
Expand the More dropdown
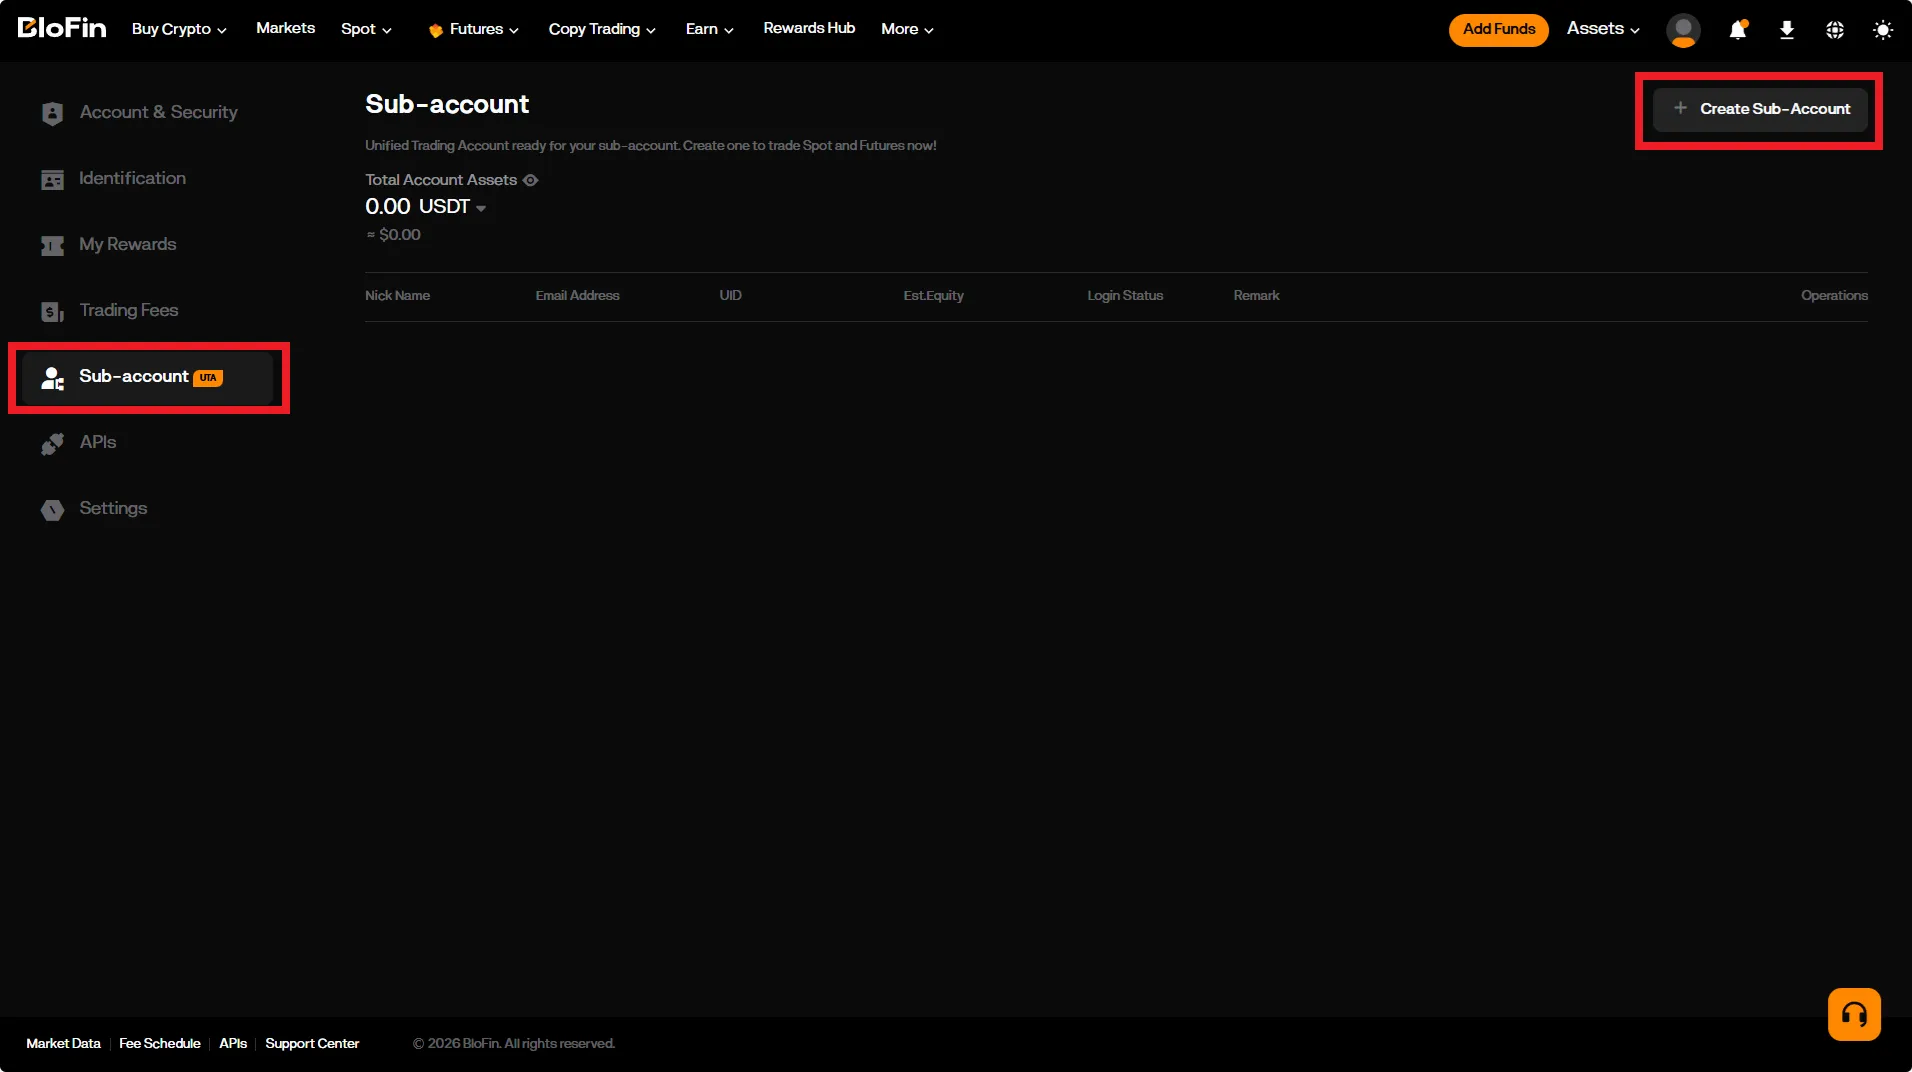coord(907,29)
